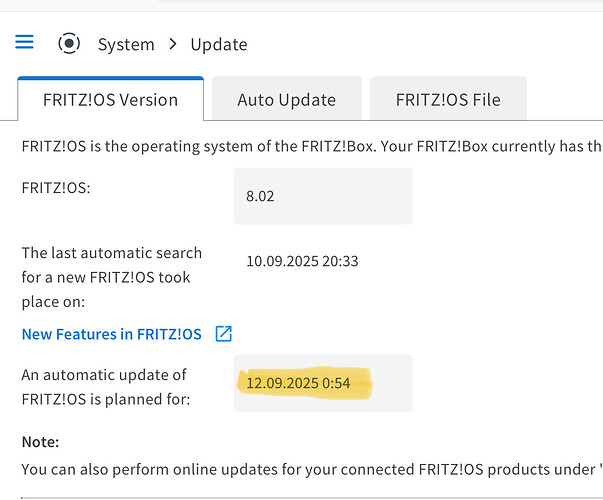The width and height of the screenshot is (603, 500).
Task: Open the FRITZ!OS File tab
Action: point(448,99)
